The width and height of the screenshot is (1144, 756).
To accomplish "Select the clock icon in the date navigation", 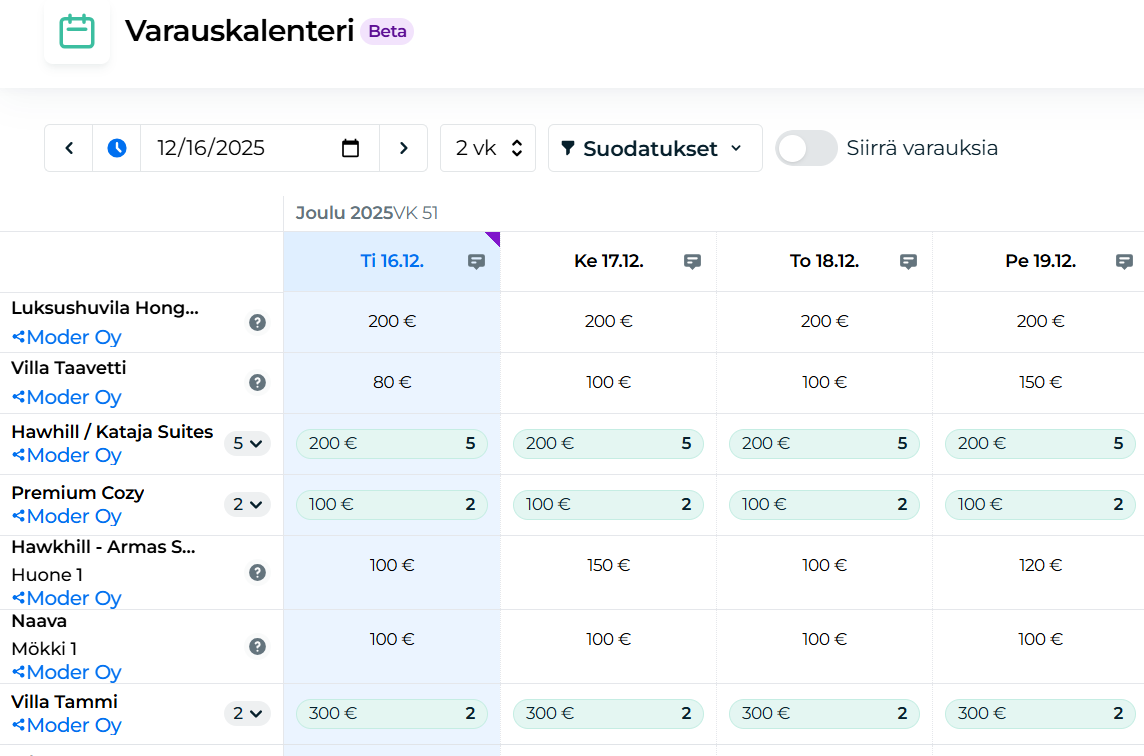I will [116, 147].
